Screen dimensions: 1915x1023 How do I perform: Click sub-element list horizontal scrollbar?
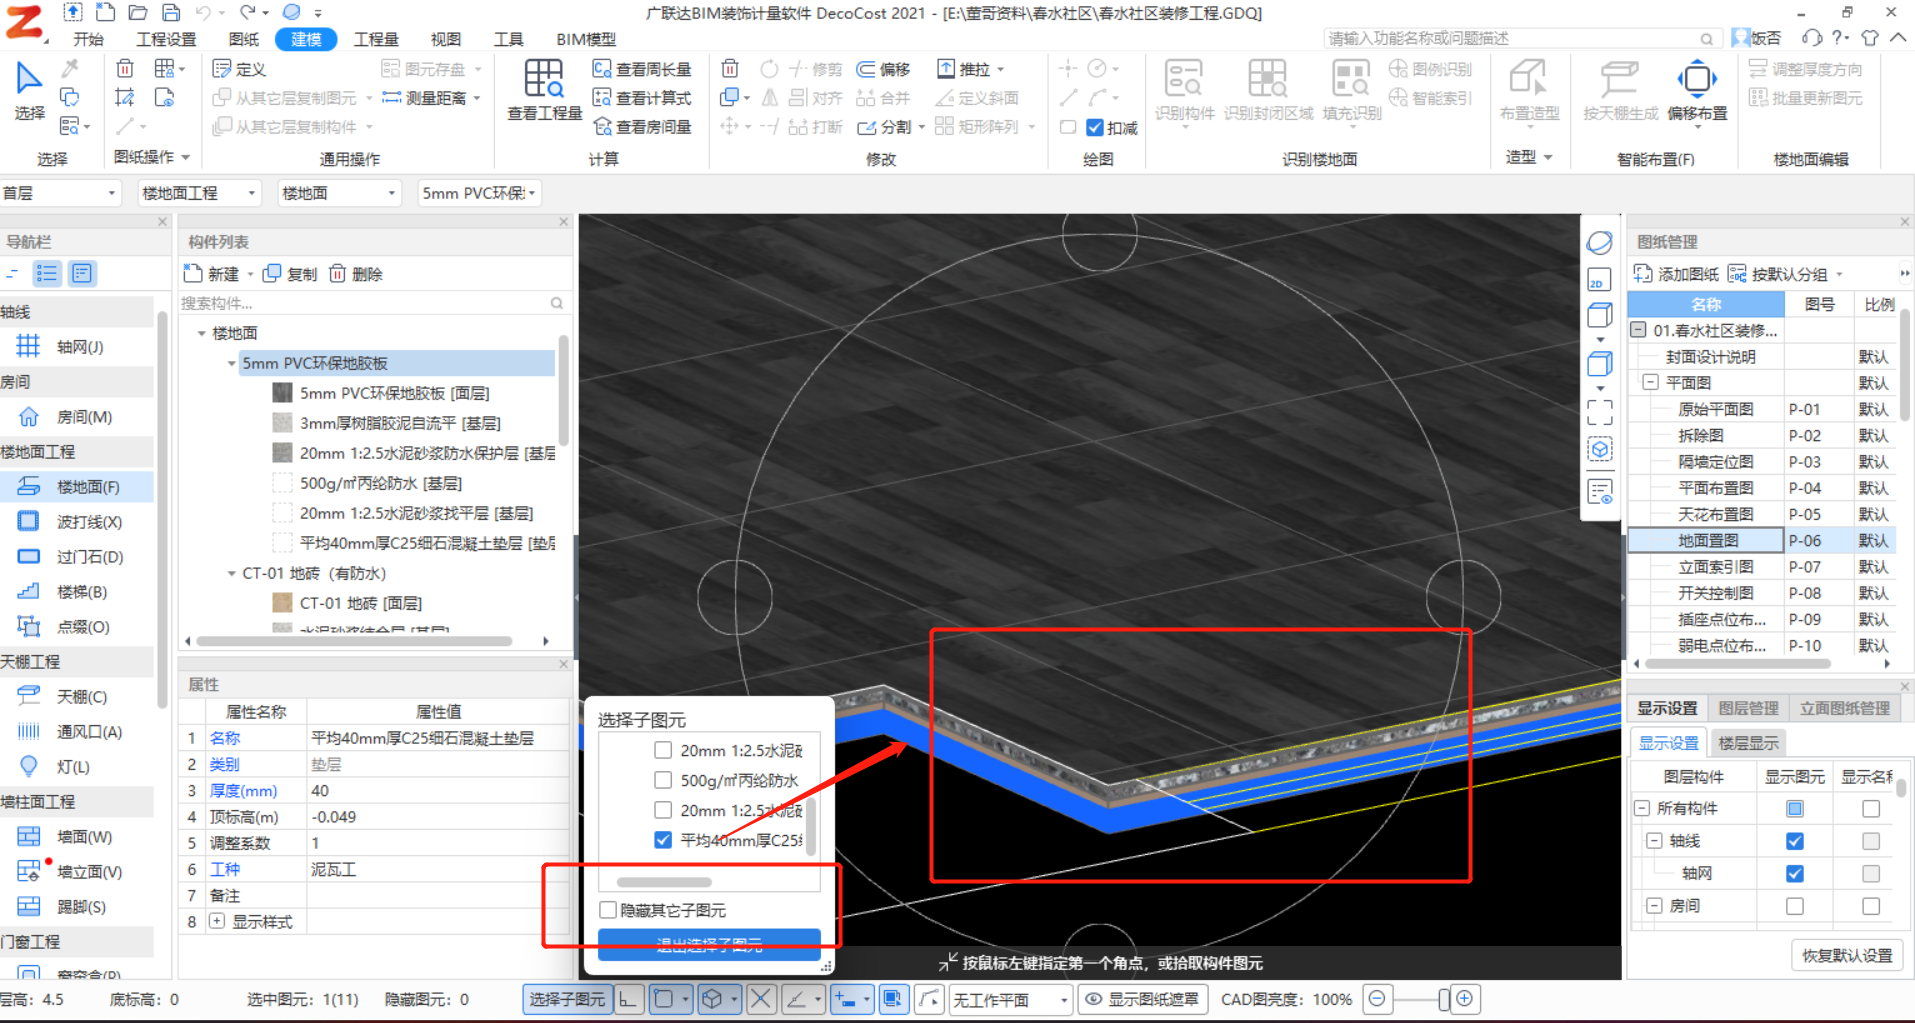click(664, 882)
